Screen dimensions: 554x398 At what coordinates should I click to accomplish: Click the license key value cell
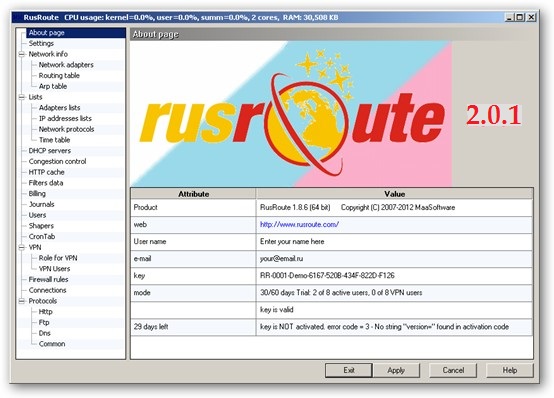pos(394,276)
